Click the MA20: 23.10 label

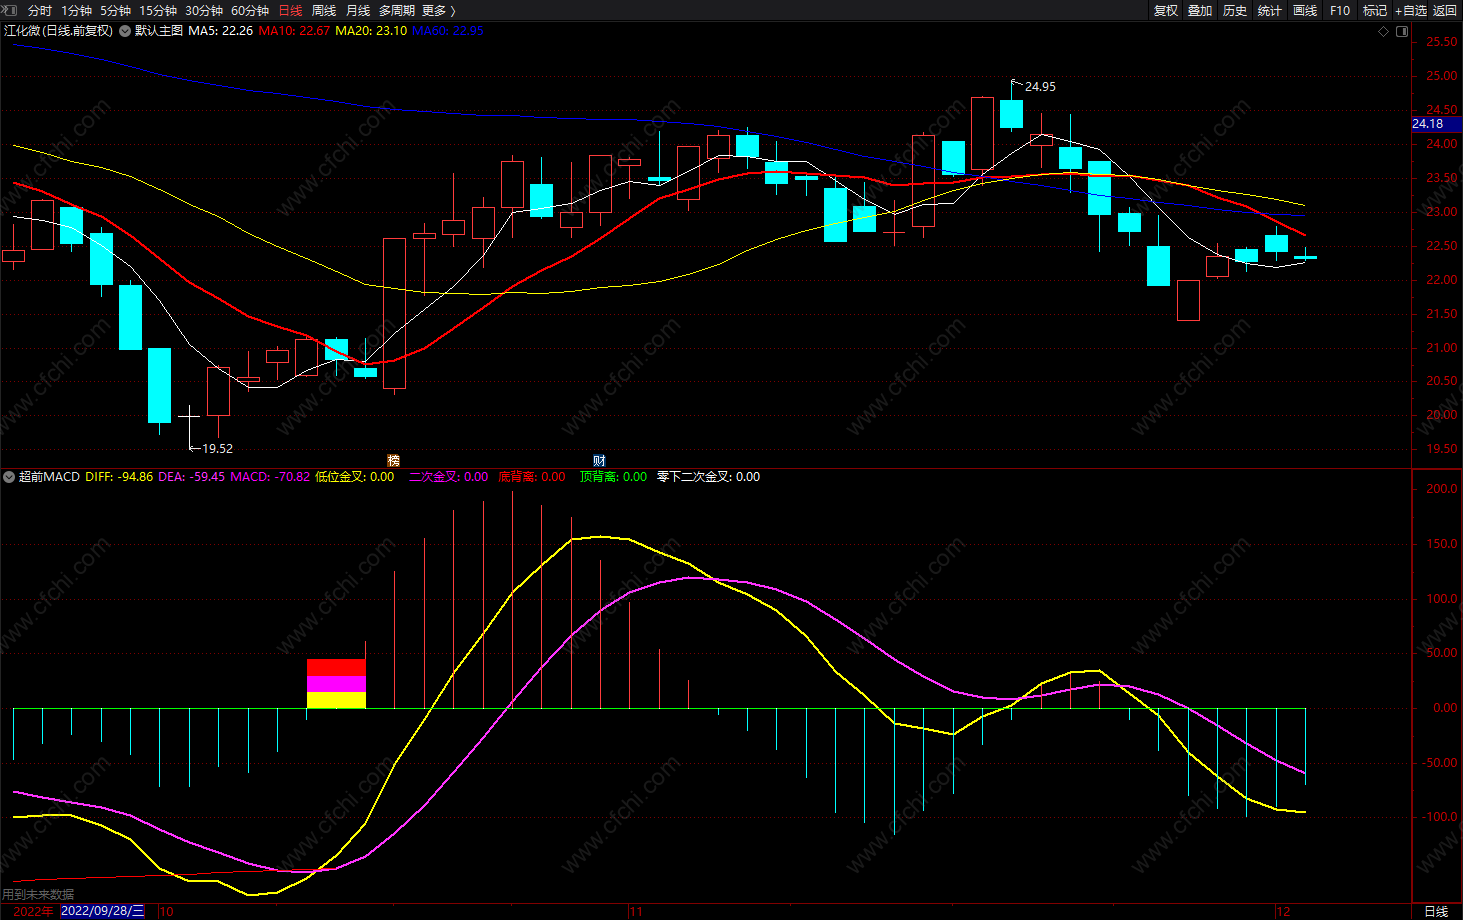[x=371, y=31]
